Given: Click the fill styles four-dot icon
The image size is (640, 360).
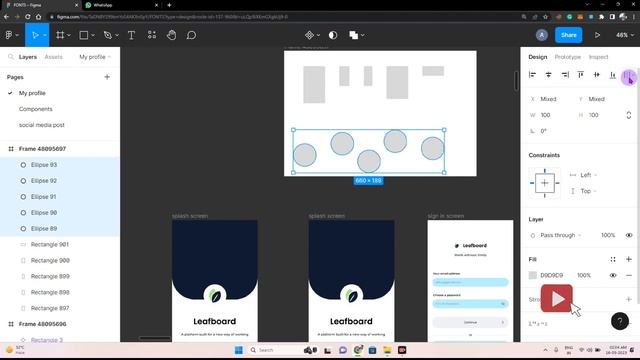Looking at the screenshot, I should point(613,259).
